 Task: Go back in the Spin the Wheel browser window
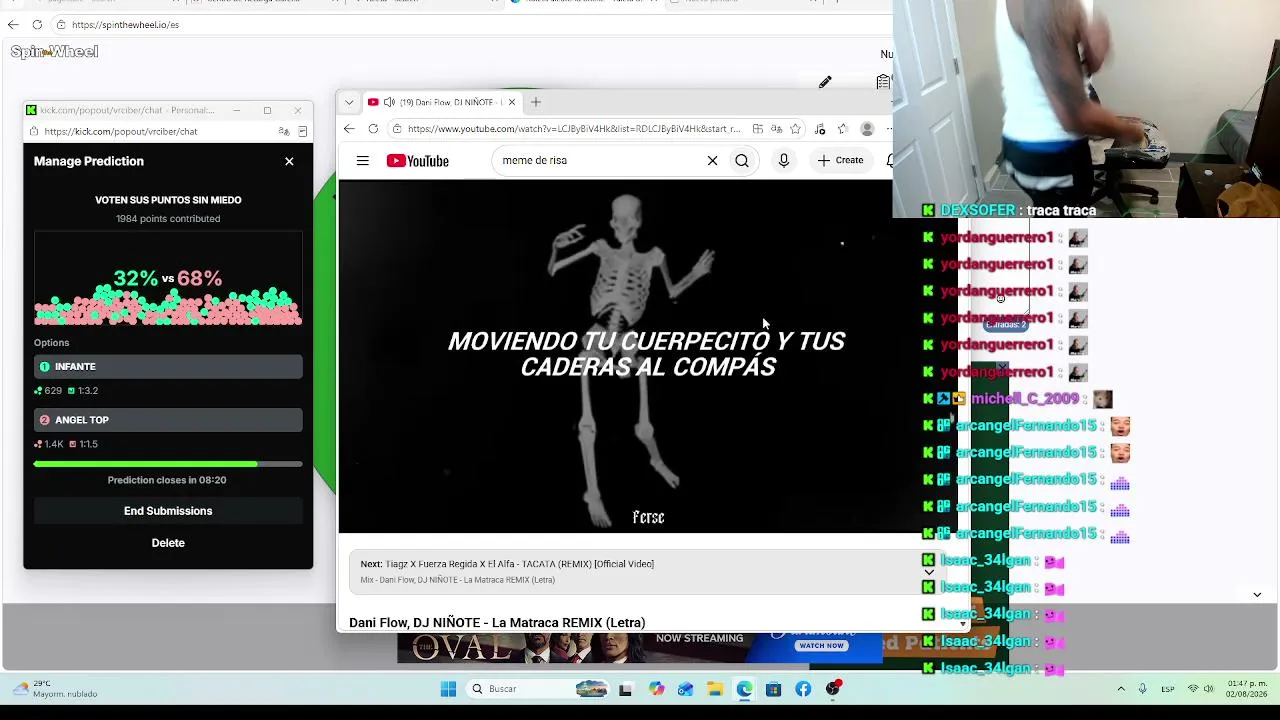pos(13,24)
